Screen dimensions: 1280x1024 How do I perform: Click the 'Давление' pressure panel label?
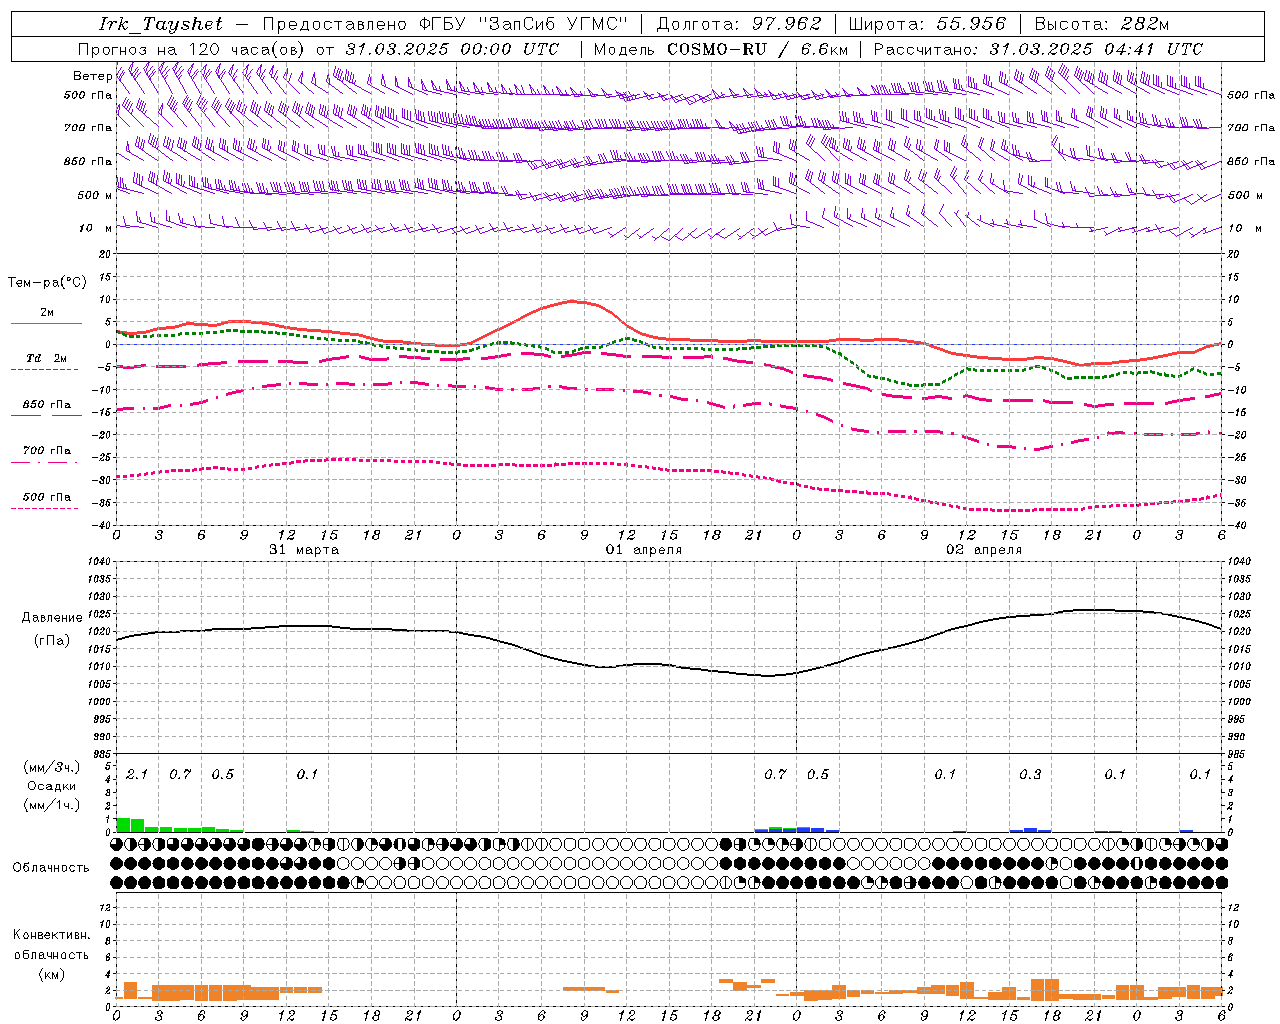52,618
